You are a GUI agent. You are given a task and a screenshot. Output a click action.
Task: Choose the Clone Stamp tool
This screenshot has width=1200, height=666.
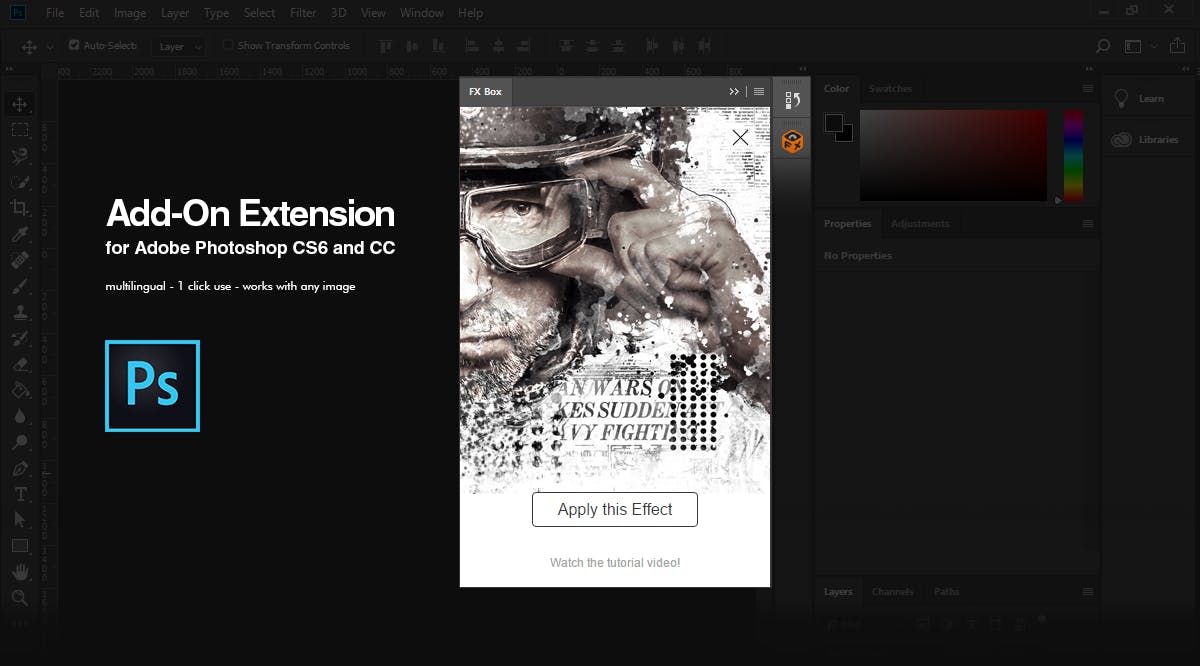pos(21,311)
